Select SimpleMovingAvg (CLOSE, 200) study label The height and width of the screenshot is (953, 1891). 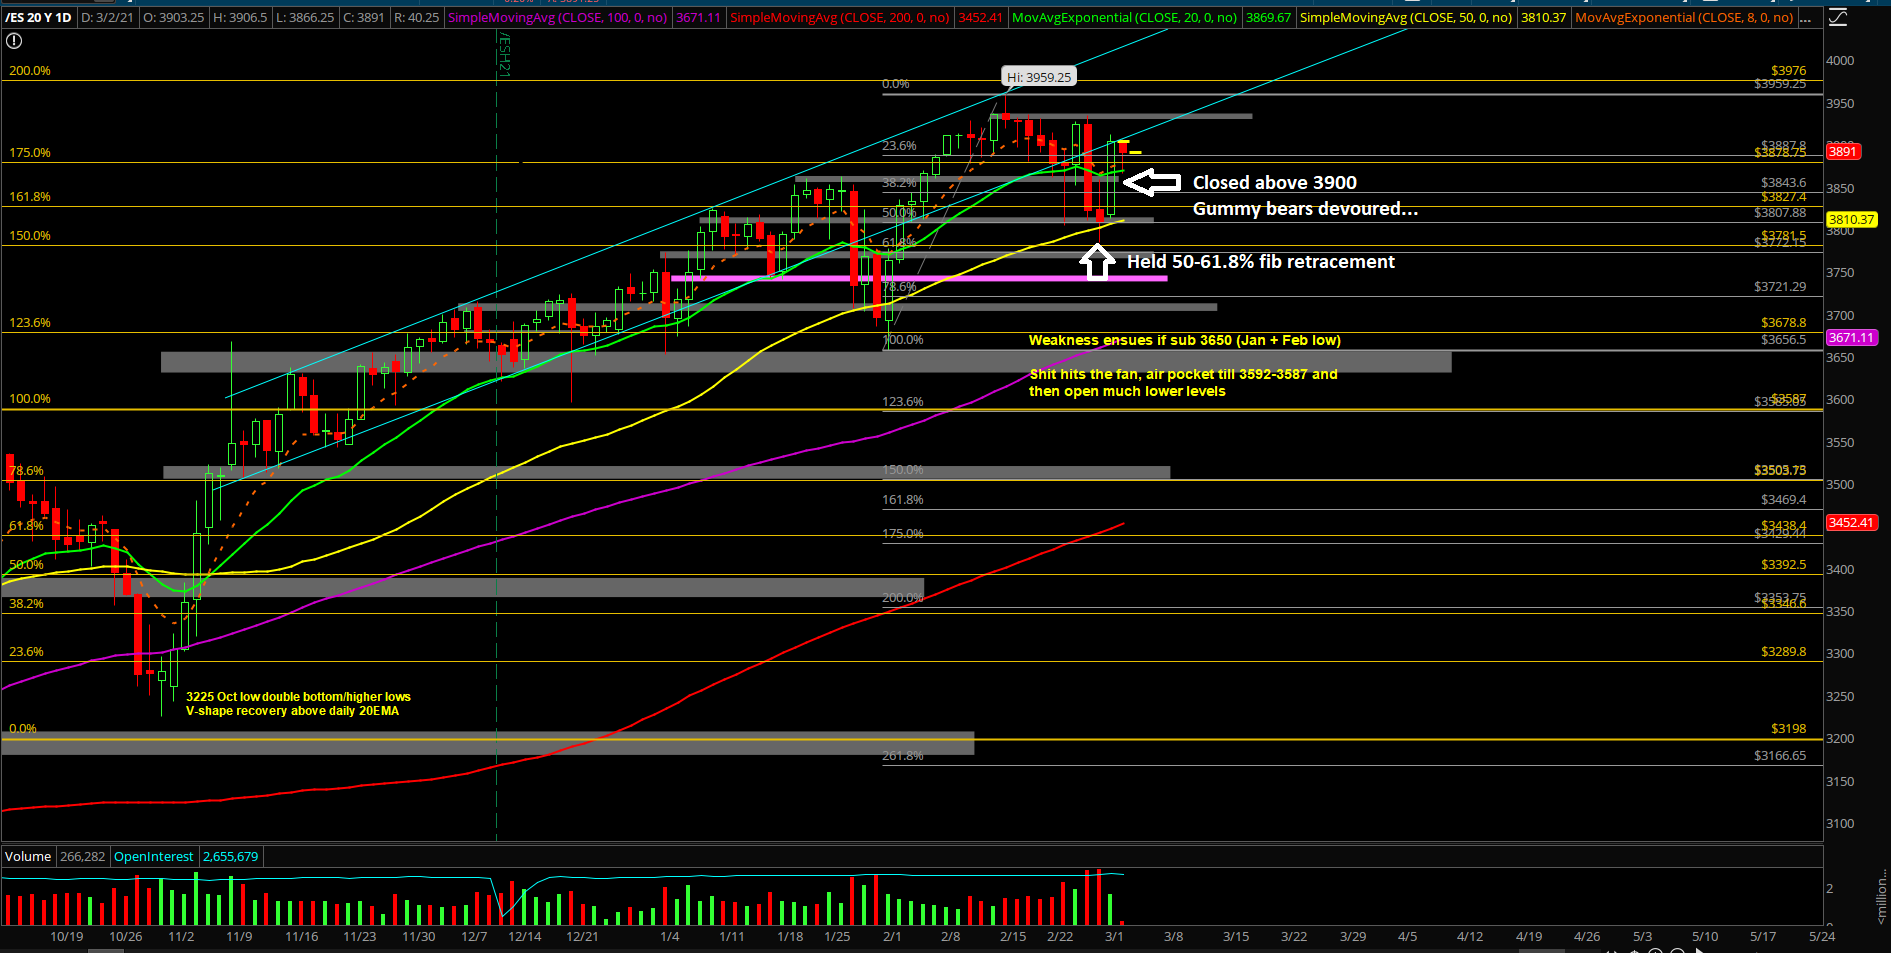click(x=840, y=18)
